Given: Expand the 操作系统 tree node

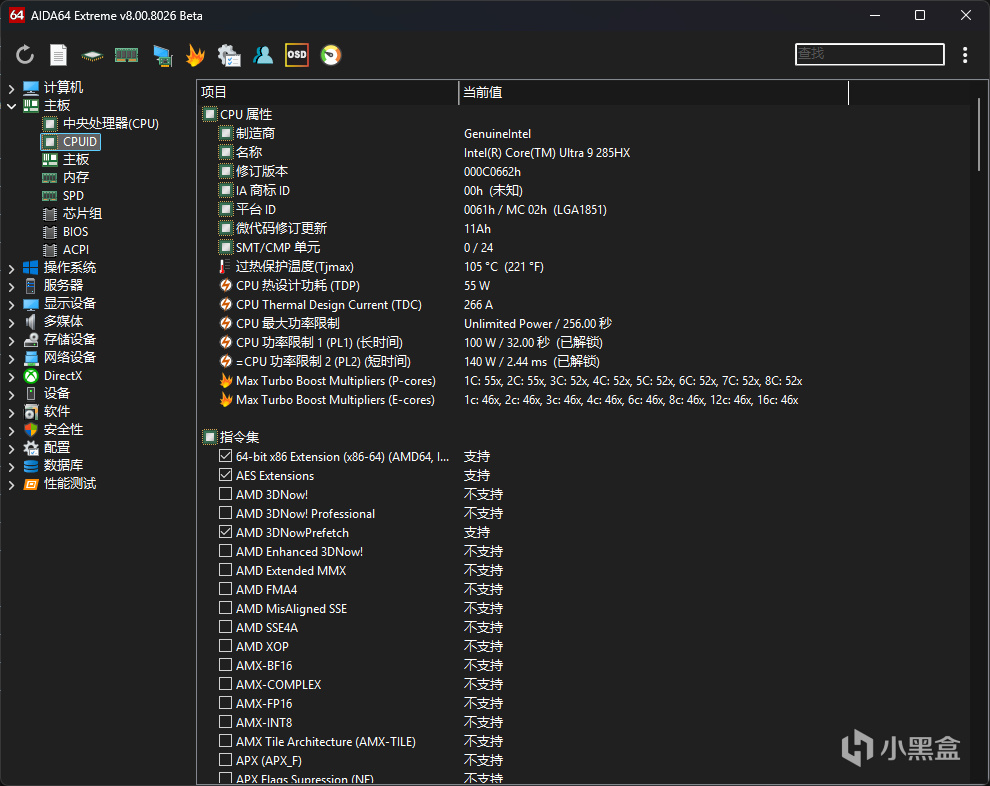Looking at the screenshot, I should point(11,268).
